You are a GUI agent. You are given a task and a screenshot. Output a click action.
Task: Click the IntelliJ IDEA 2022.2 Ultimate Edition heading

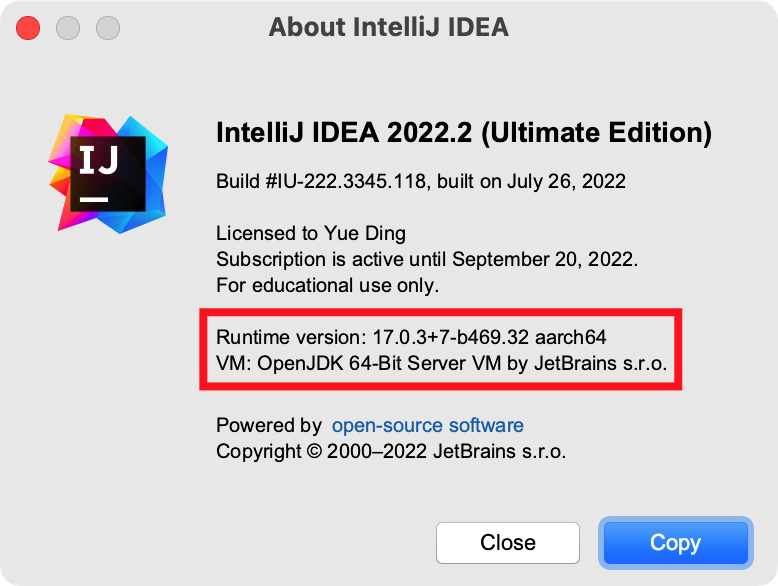[464, 134]
